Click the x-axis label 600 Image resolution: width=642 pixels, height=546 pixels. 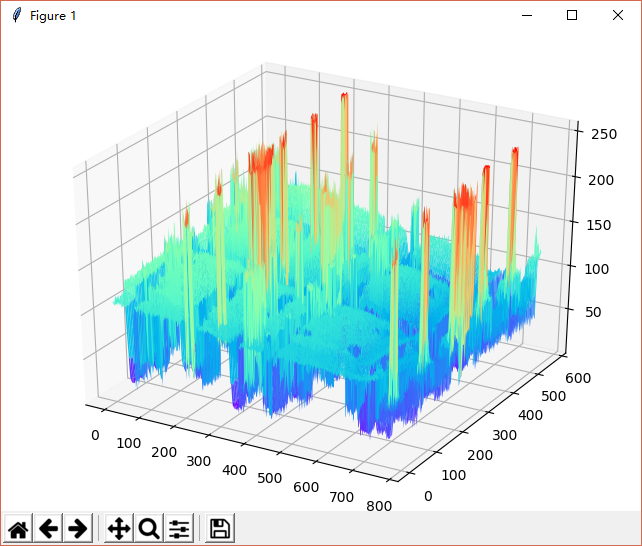[306, 487]
